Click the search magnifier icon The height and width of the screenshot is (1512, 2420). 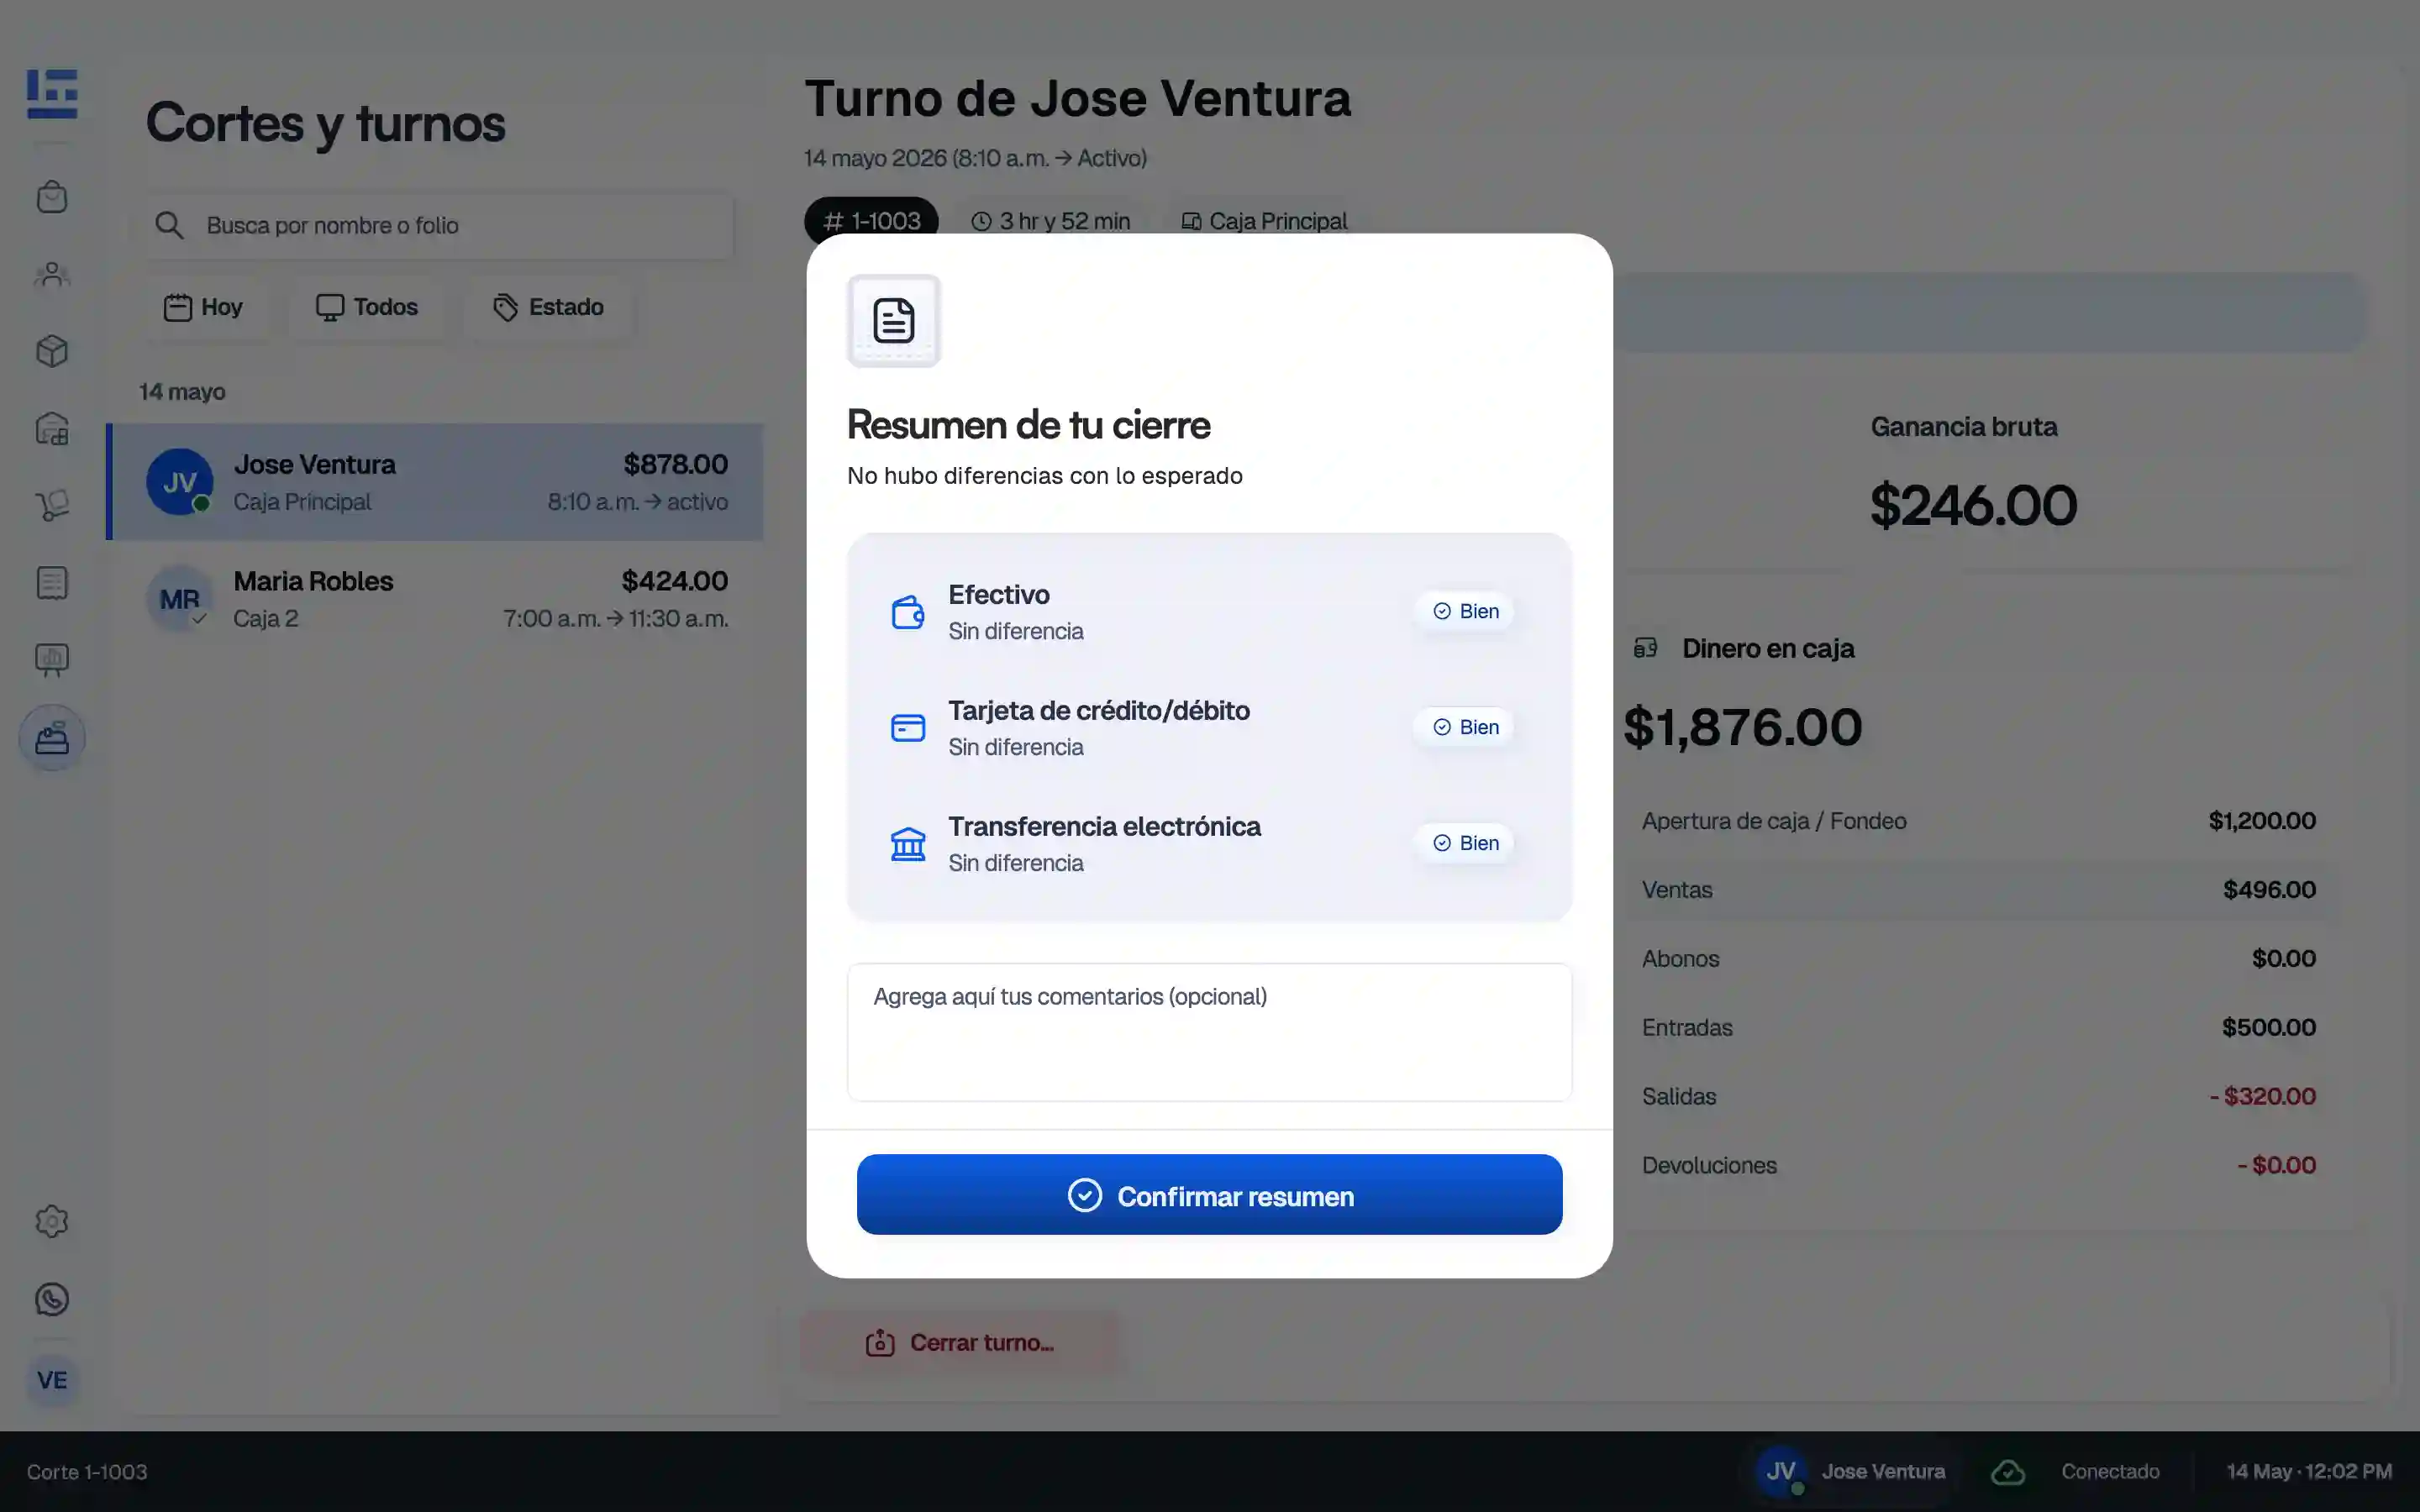169,225
